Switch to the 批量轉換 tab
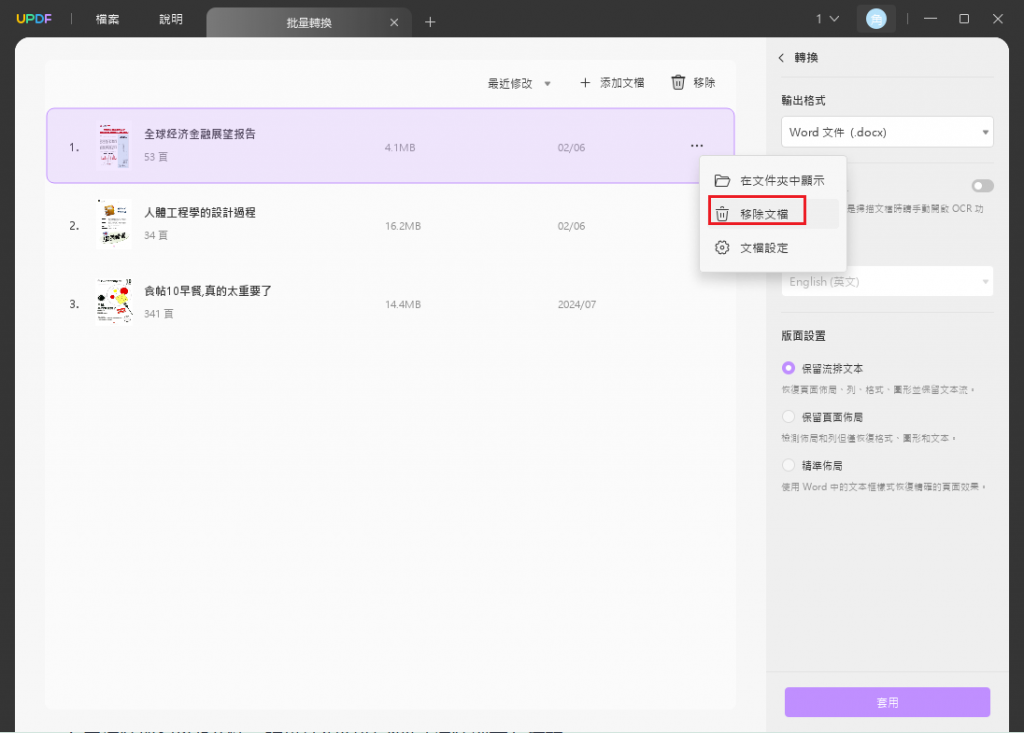Viewport: 1024px width, 733px height. (309, 23)
